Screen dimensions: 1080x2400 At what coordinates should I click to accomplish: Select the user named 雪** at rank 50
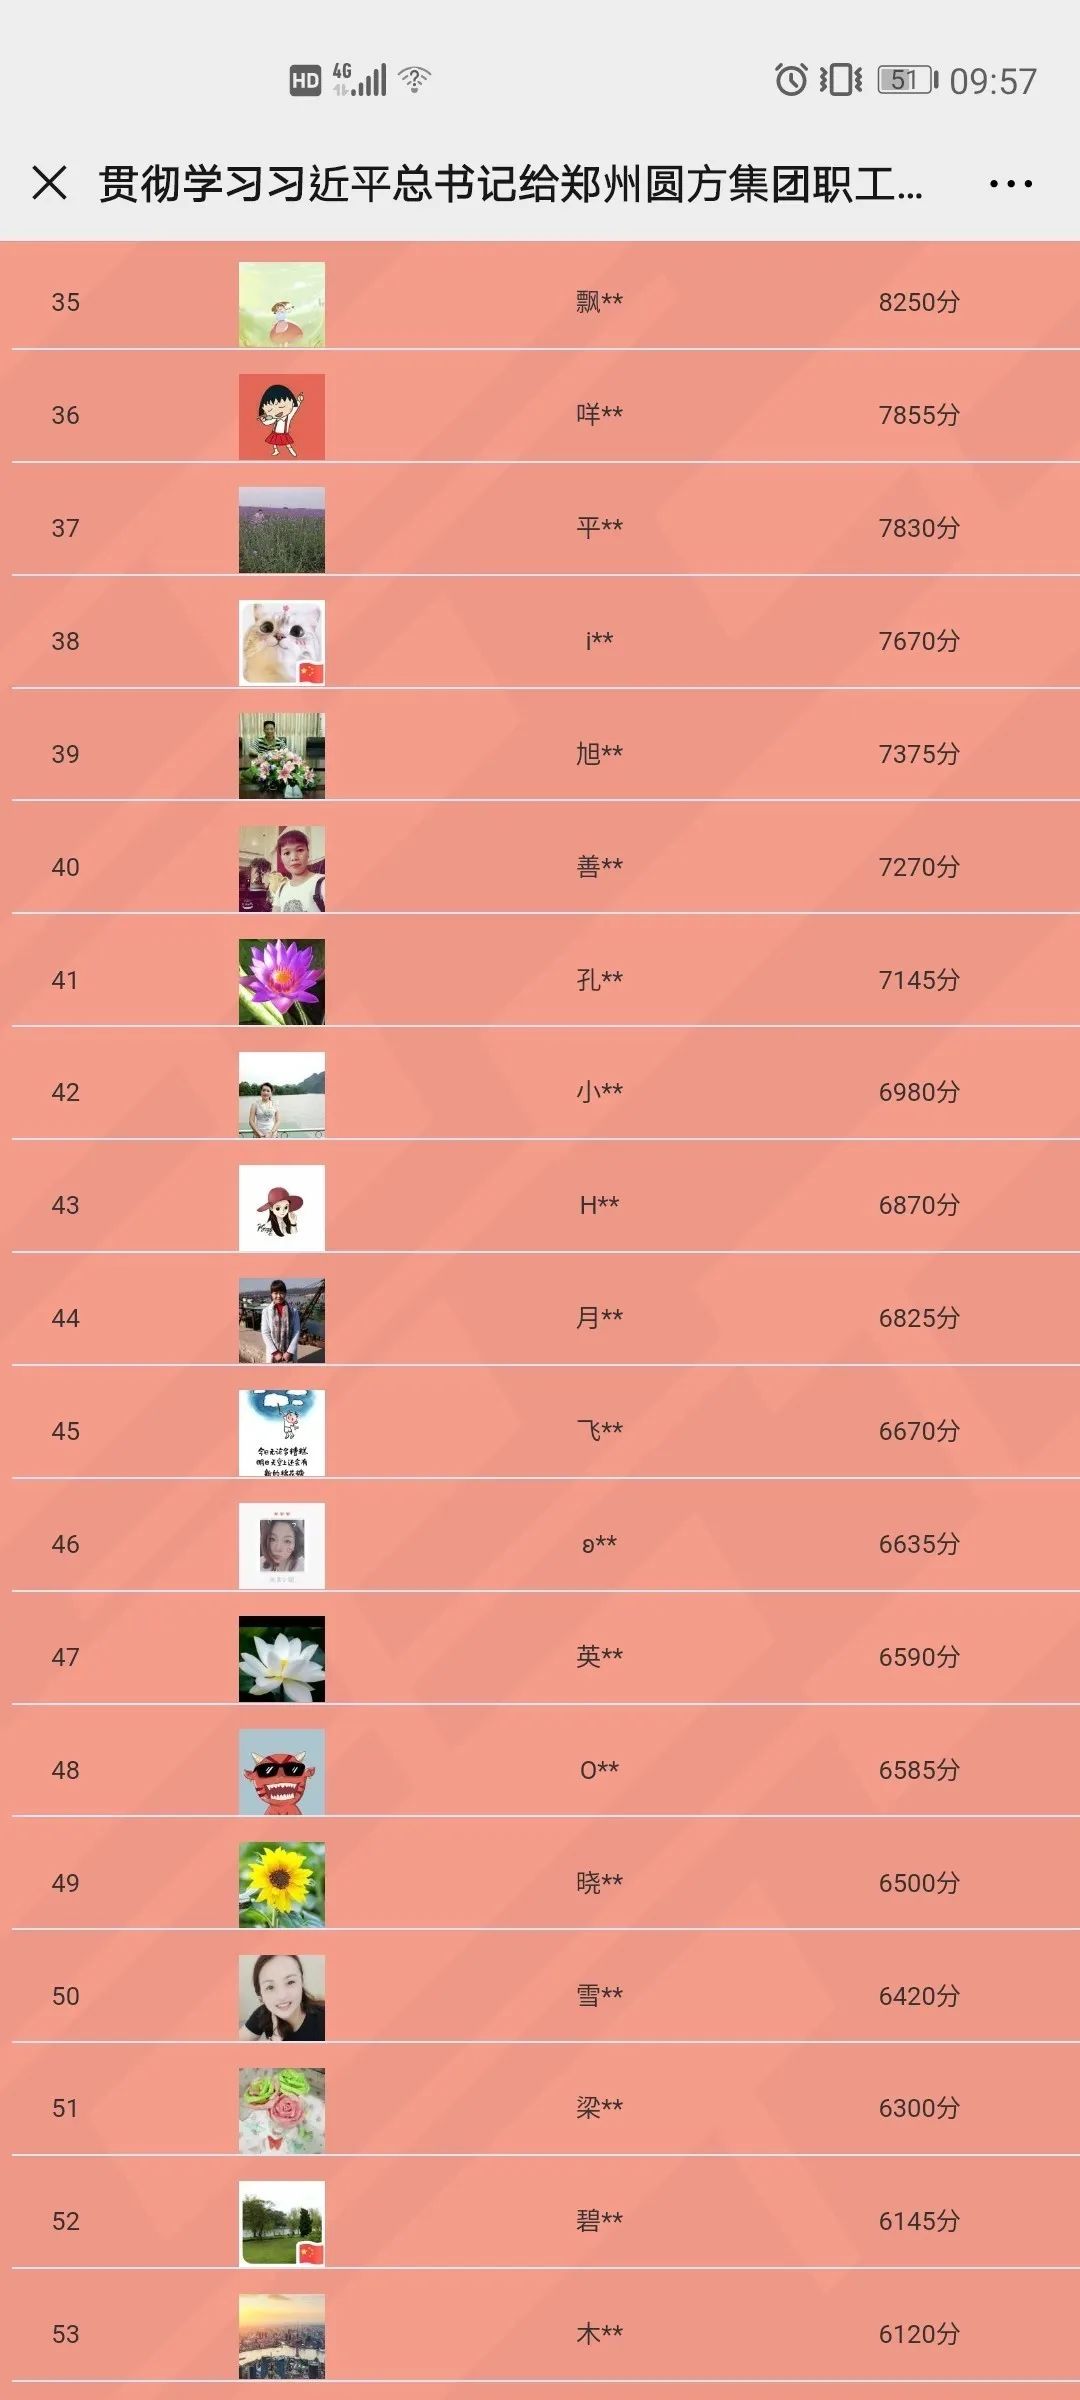(599, 1996)
